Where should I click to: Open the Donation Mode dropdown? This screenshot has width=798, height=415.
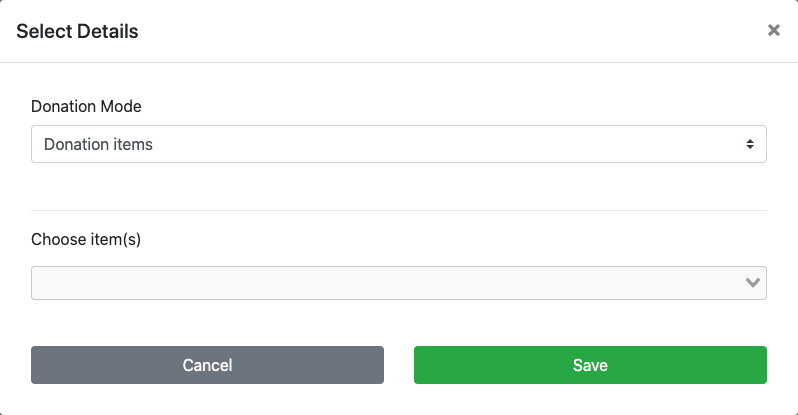(398, 144)
